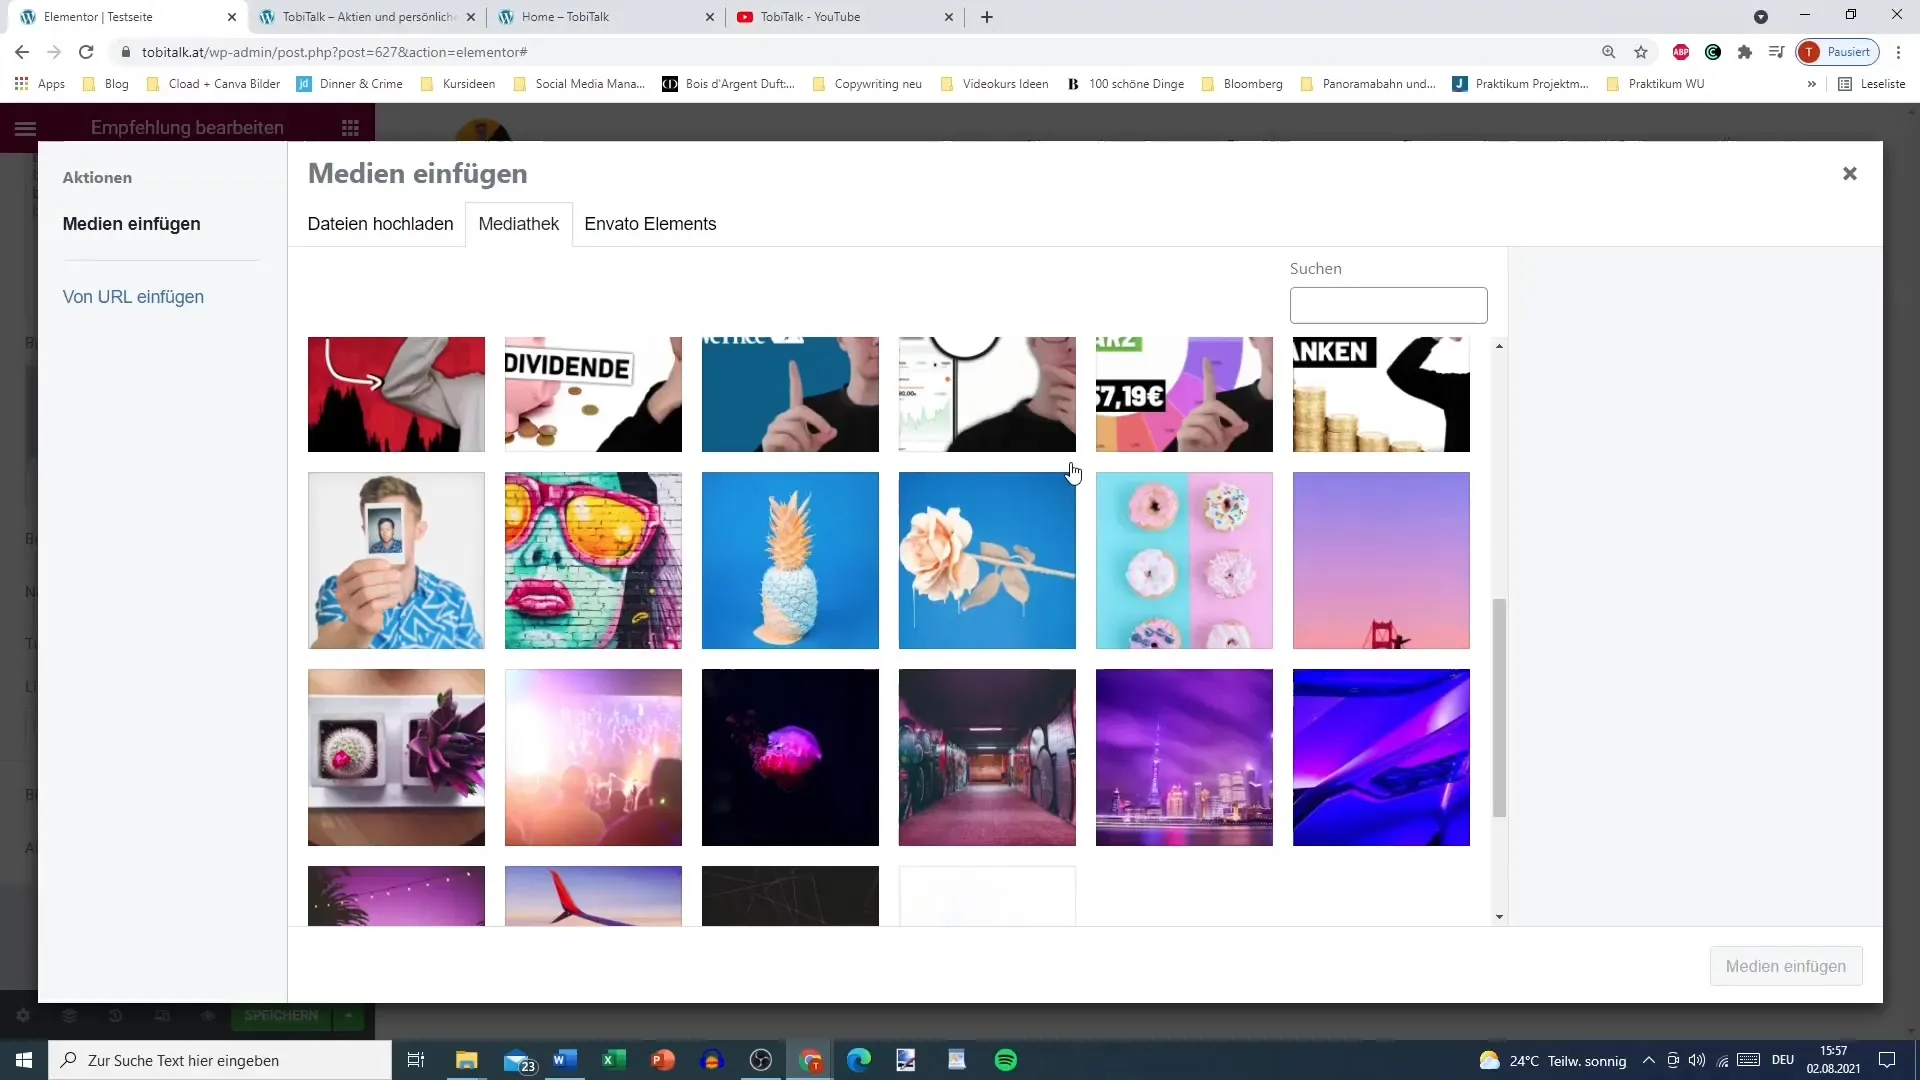Click media library scroll up arrow
This screenshot has width=1920, height=1080.
click(x=1498, y=346)
